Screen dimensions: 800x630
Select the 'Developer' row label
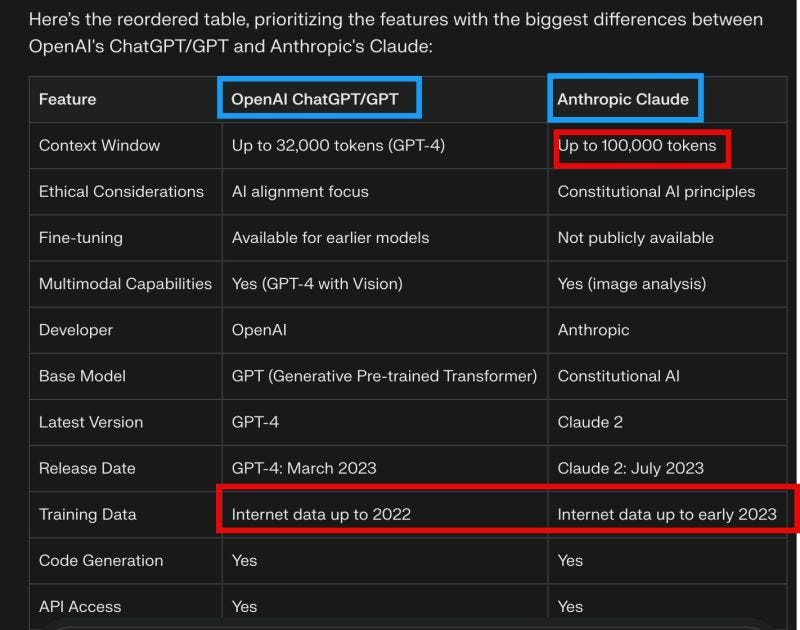tap(76, 330)
